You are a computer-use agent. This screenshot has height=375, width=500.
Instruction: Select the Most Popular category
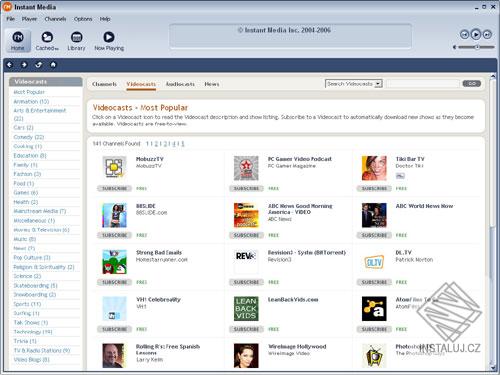[x=29, y=92]
